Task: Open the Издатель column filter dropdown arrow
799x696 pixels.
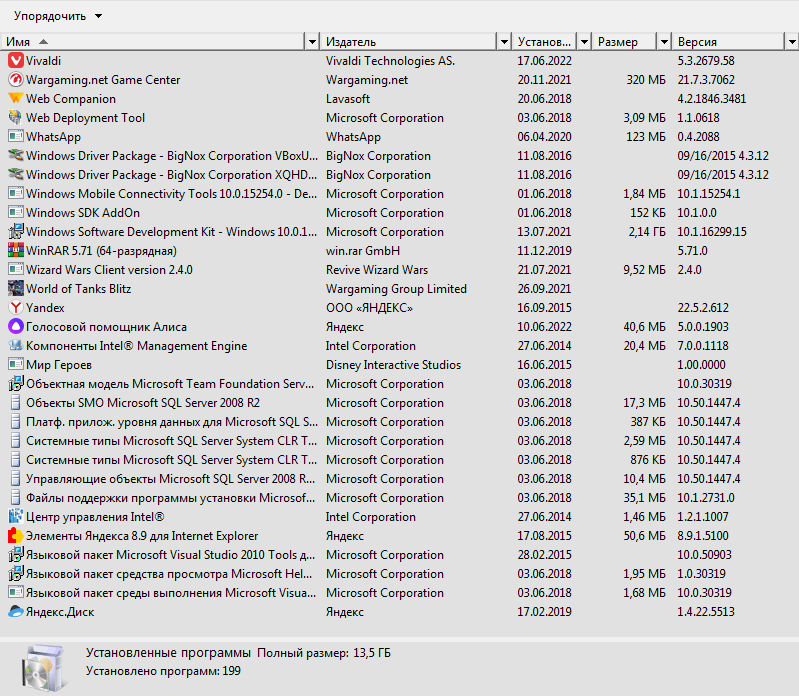Action: (x=504, y=42)
